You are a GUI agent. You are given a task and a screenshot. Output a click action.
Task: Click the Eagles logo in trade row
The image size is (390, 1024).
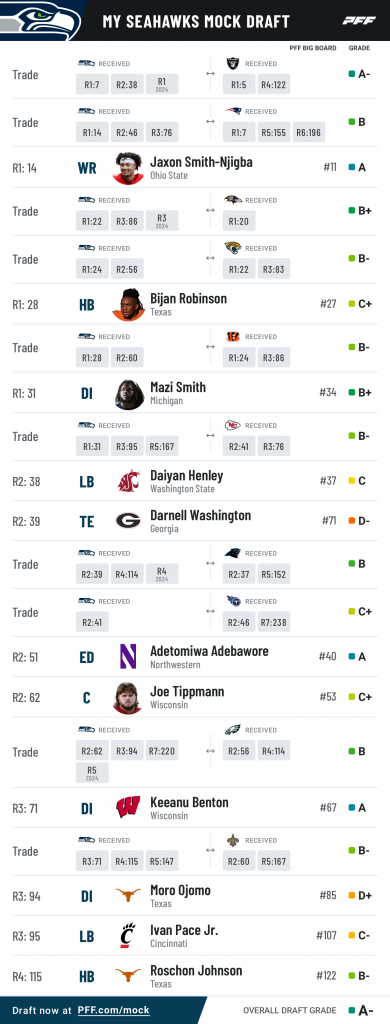(233, 729)
